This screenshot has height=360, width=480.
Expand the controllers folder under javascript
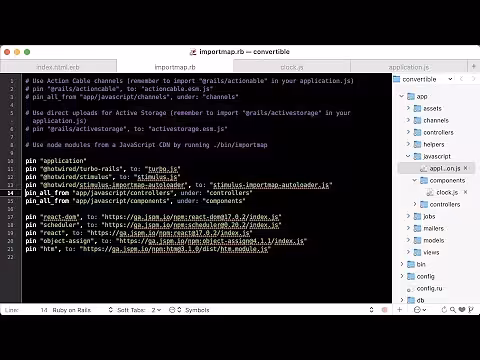(414, 204)
